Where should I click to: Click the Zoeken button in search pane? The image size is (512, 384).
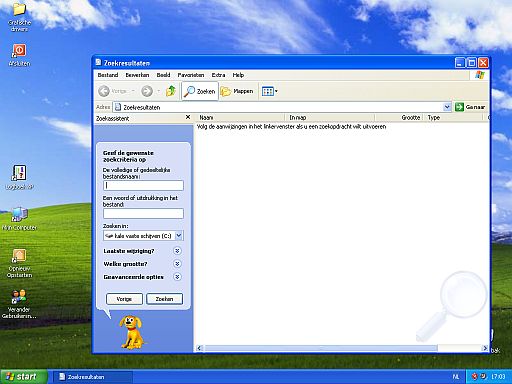click(x=164, y=299)
